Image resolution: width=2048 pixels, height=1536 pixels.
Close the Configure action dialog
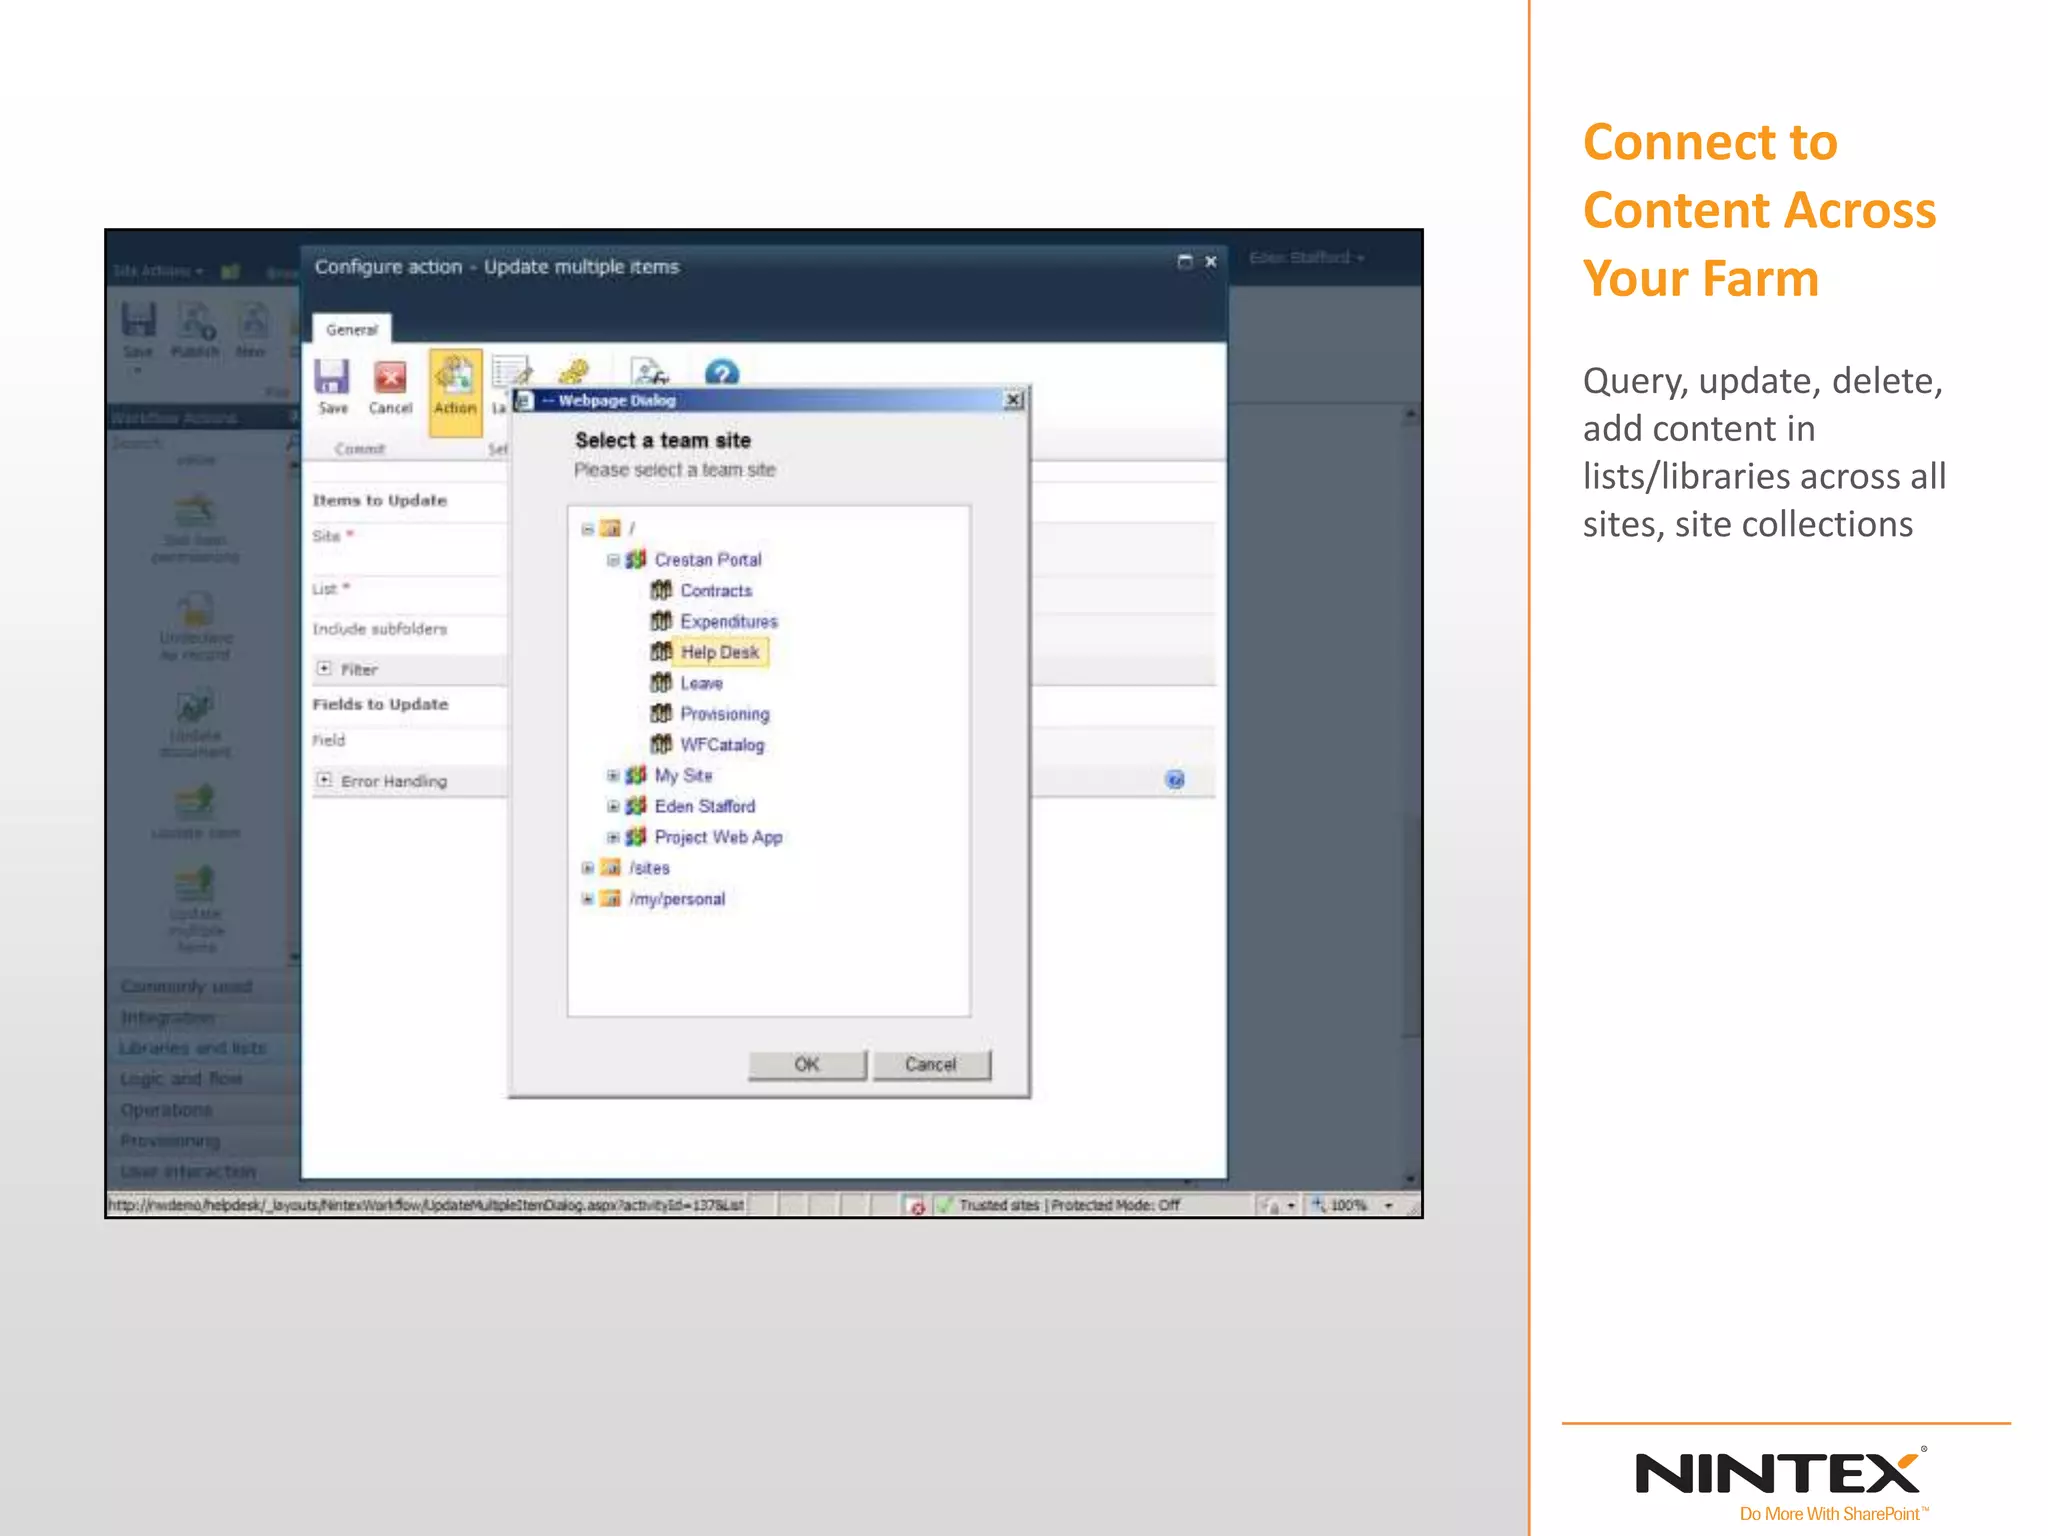point(1210,262)
